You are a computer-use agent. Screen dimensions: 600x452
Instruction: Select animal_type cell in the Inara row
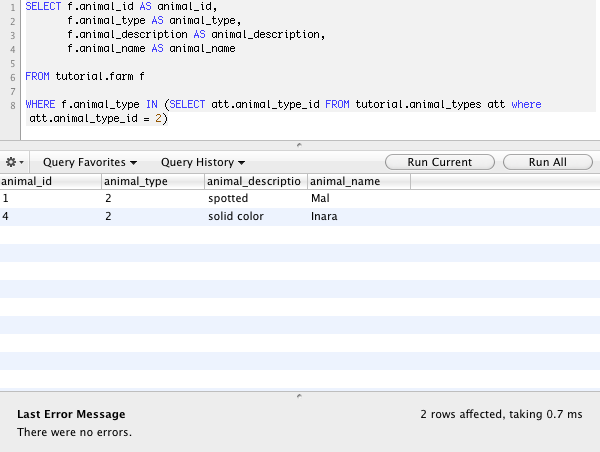click(x=153, y=216)
